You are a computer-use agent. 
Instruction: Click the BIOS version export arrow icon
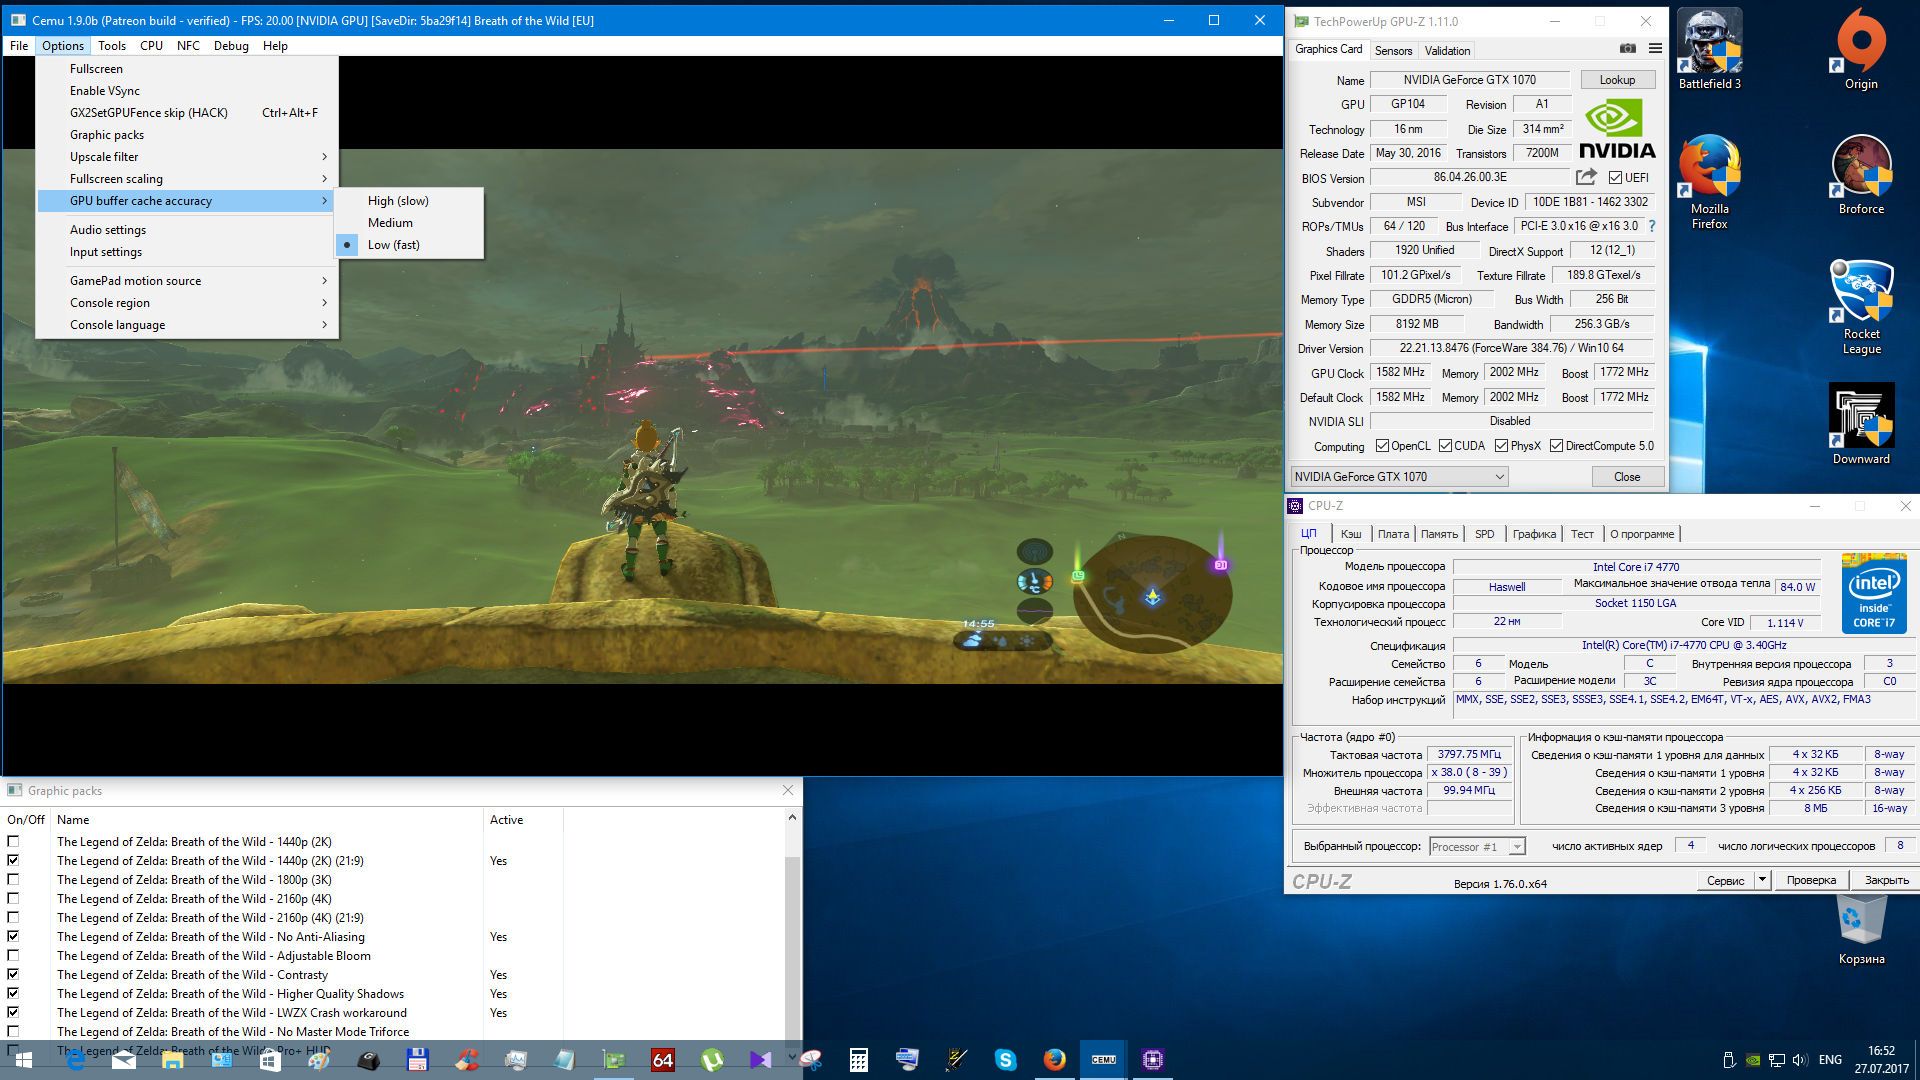1586,177
